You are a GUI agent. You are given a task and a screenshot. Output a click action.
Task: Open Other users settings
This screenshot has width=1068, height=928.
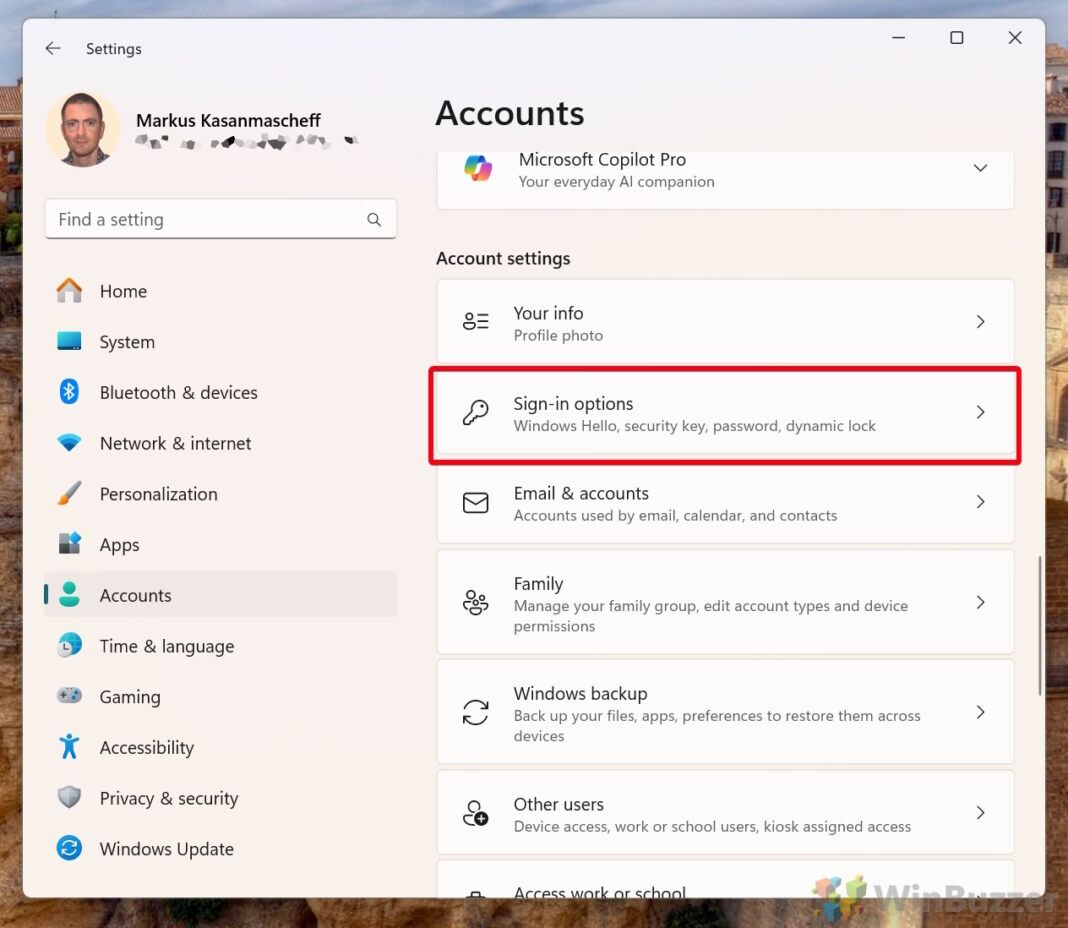click(x=725, y=813)
